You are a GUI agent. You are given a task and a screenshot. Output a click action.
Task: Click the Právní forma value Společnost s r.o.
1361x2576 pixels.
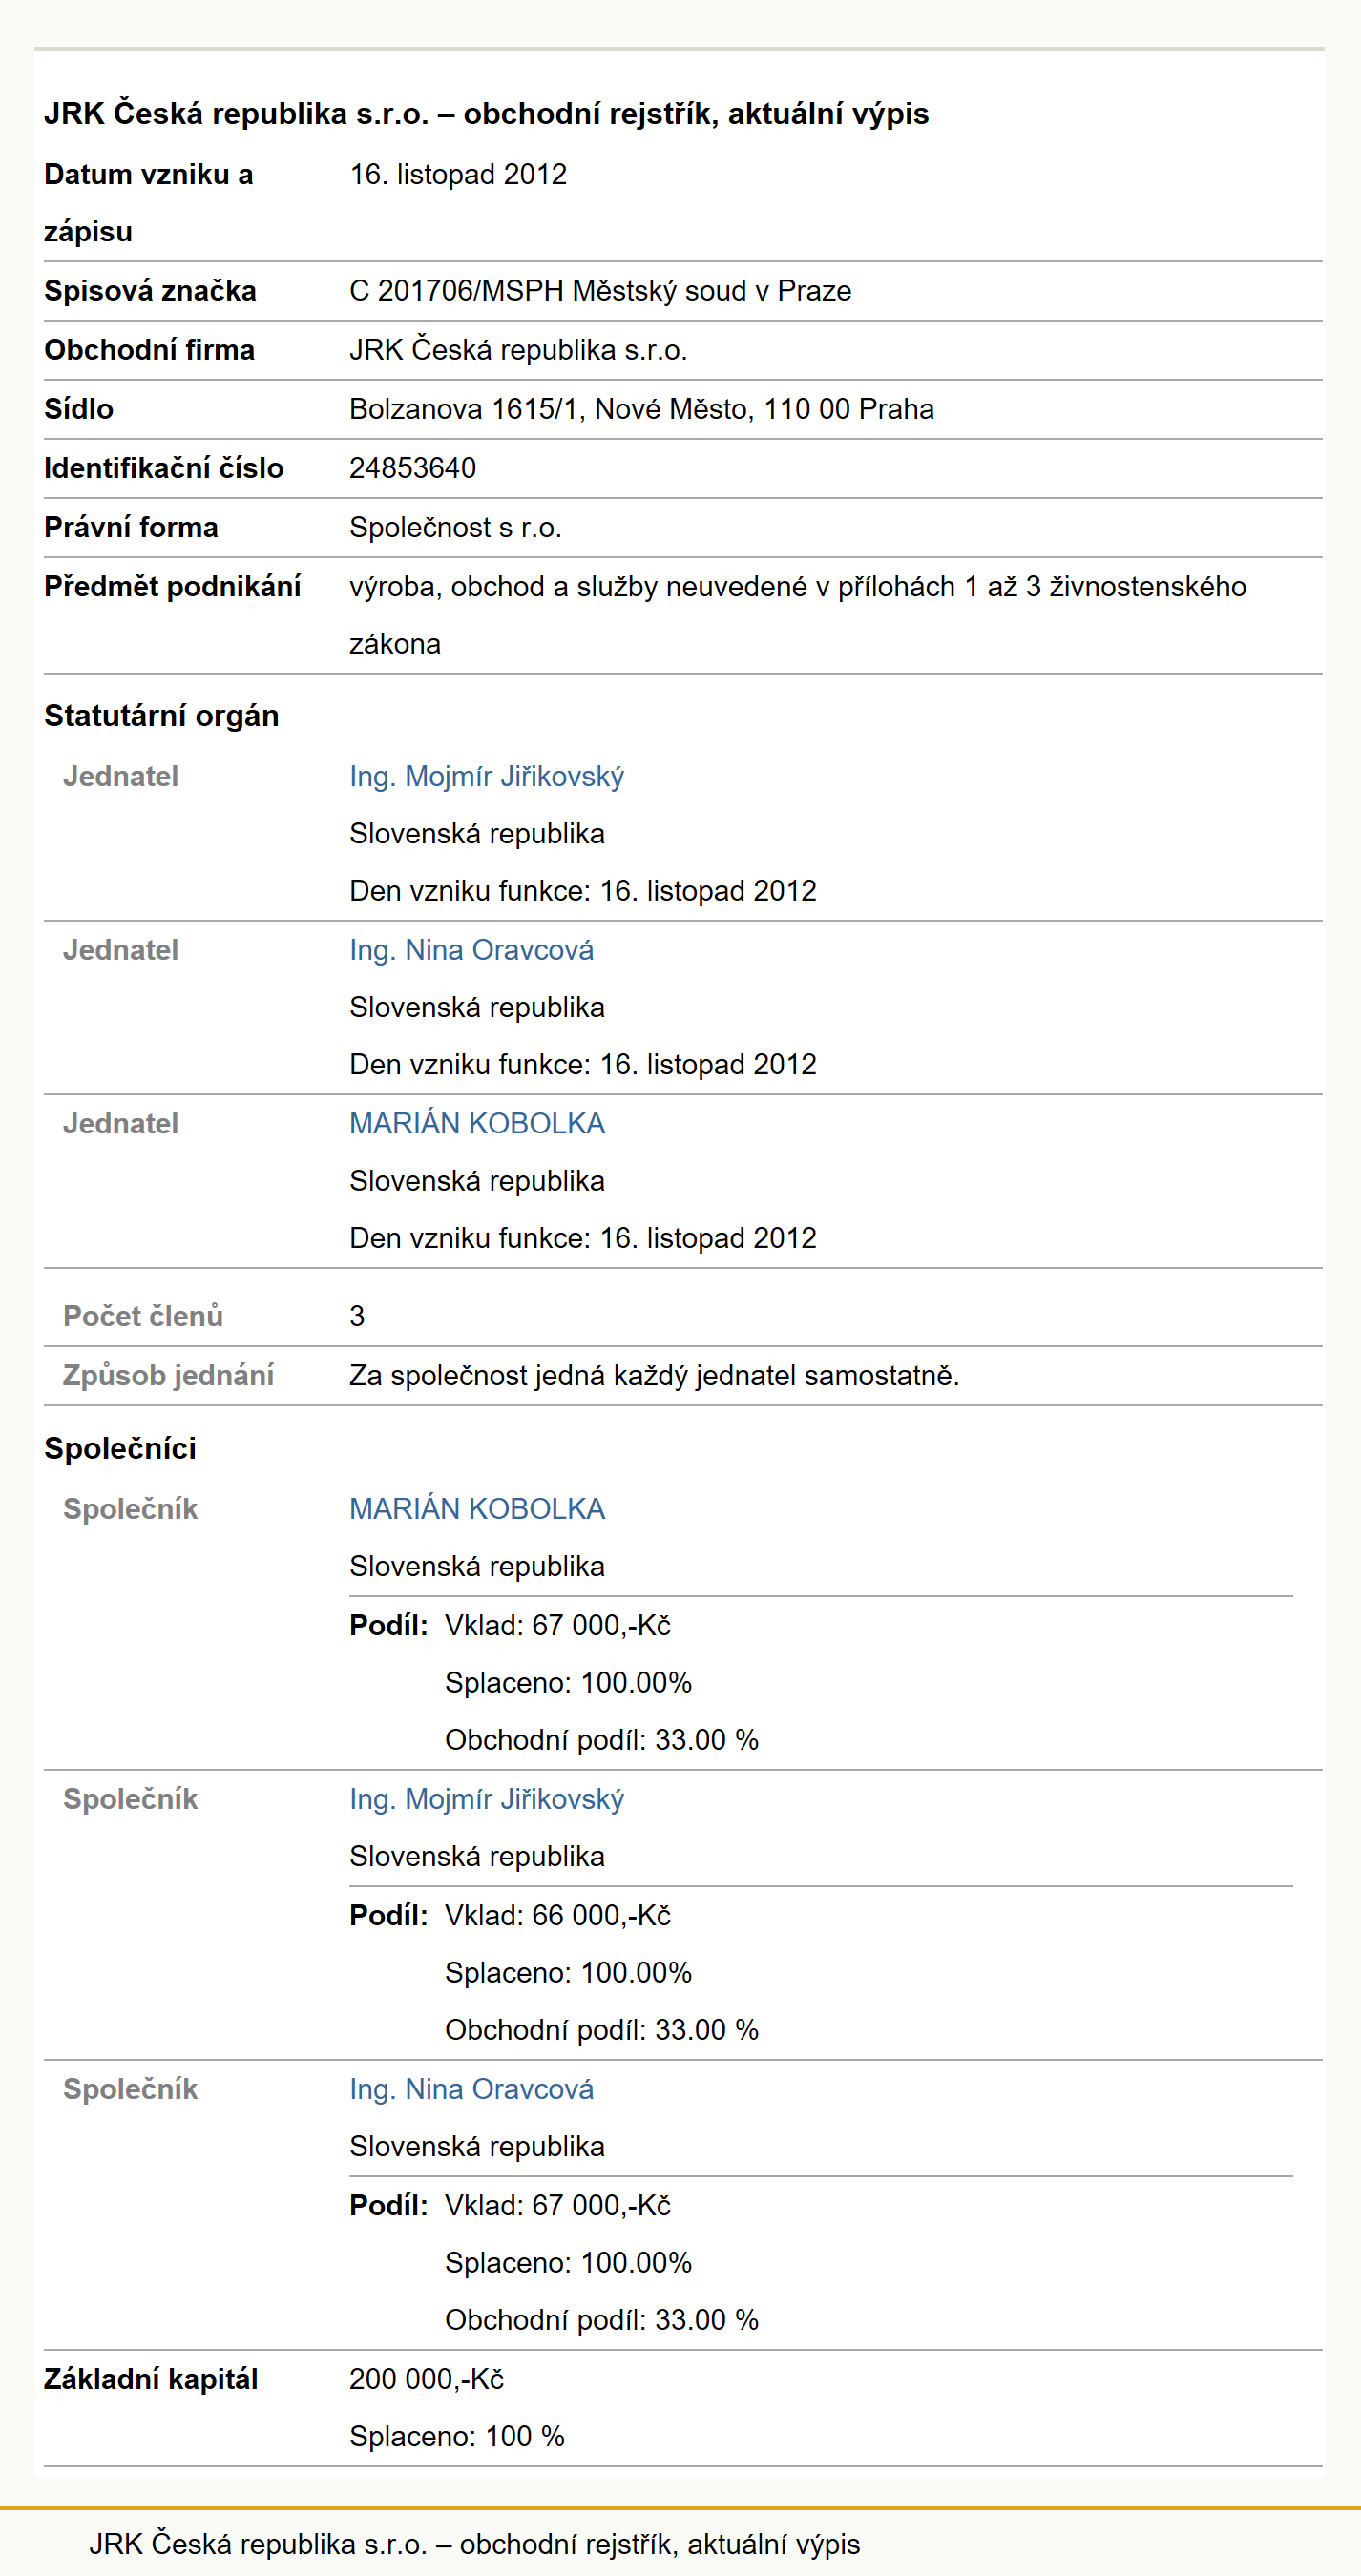(x=455, y=528)
